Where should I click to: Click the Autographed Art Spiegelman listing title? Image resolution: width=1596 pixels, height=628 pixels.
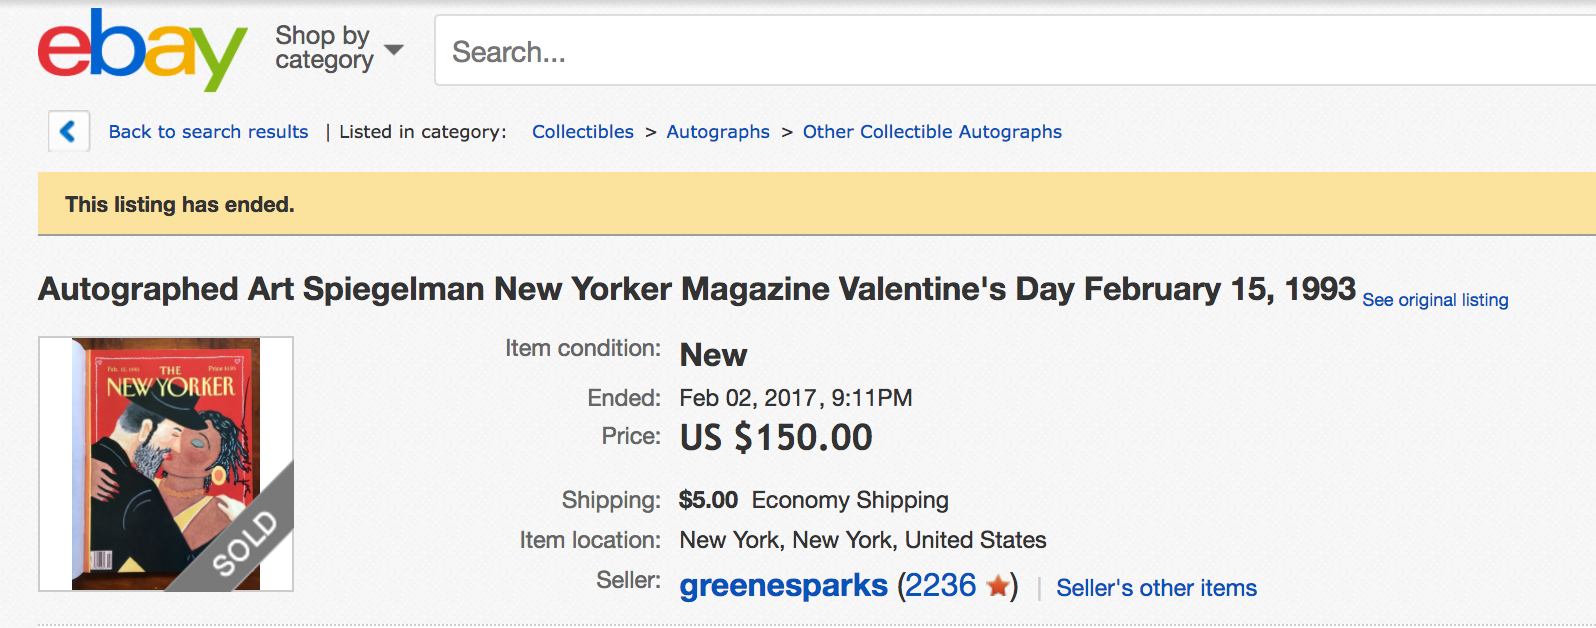click(696, 289)
